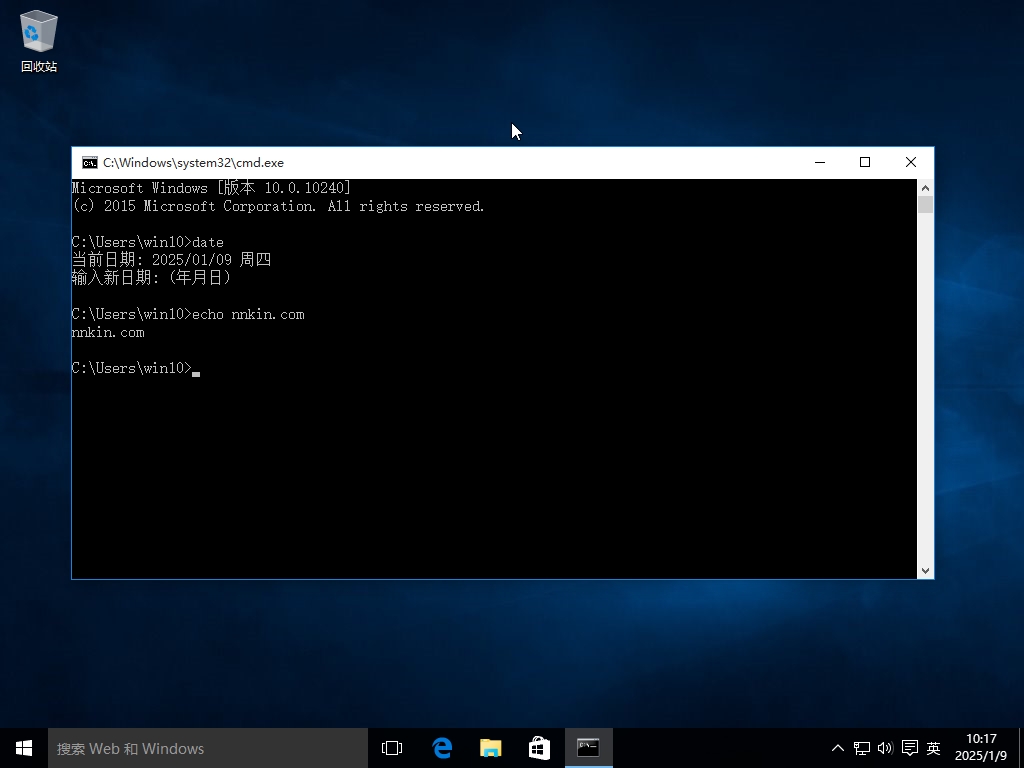1024x768 pixels.
Task: Minimize the cmd.exe window
Action: [x=819, y=162]
